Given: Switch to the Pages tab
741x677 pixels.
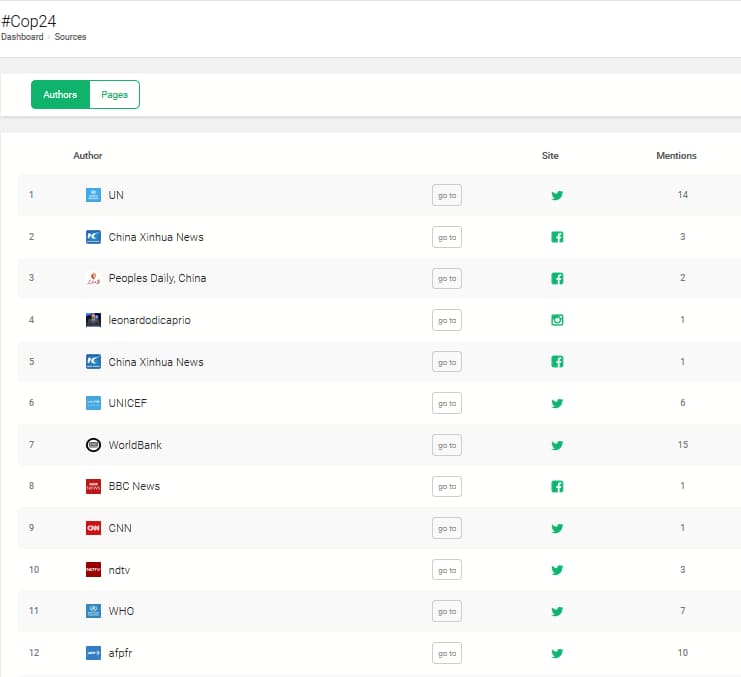Looking at the screenshot, I should [114, 94].
